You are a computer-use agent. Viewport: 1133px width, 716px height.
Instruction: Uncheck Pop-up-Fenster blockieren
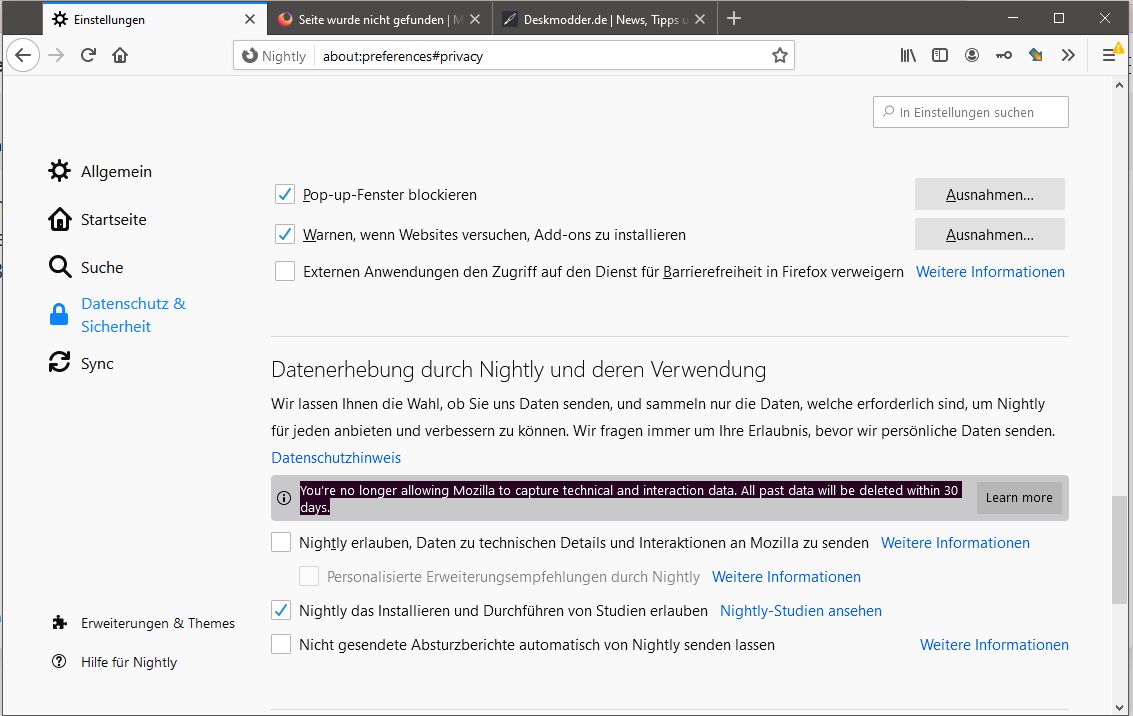pos(285,194)
